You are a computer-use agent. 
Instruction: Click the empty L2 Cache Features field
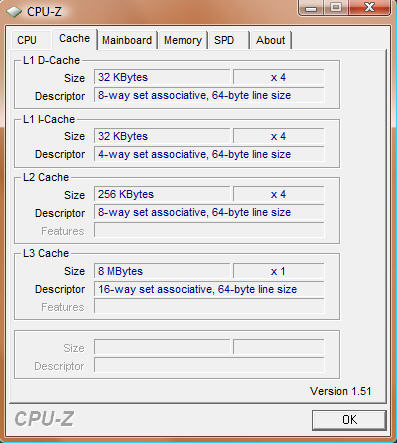coord(209,230)
